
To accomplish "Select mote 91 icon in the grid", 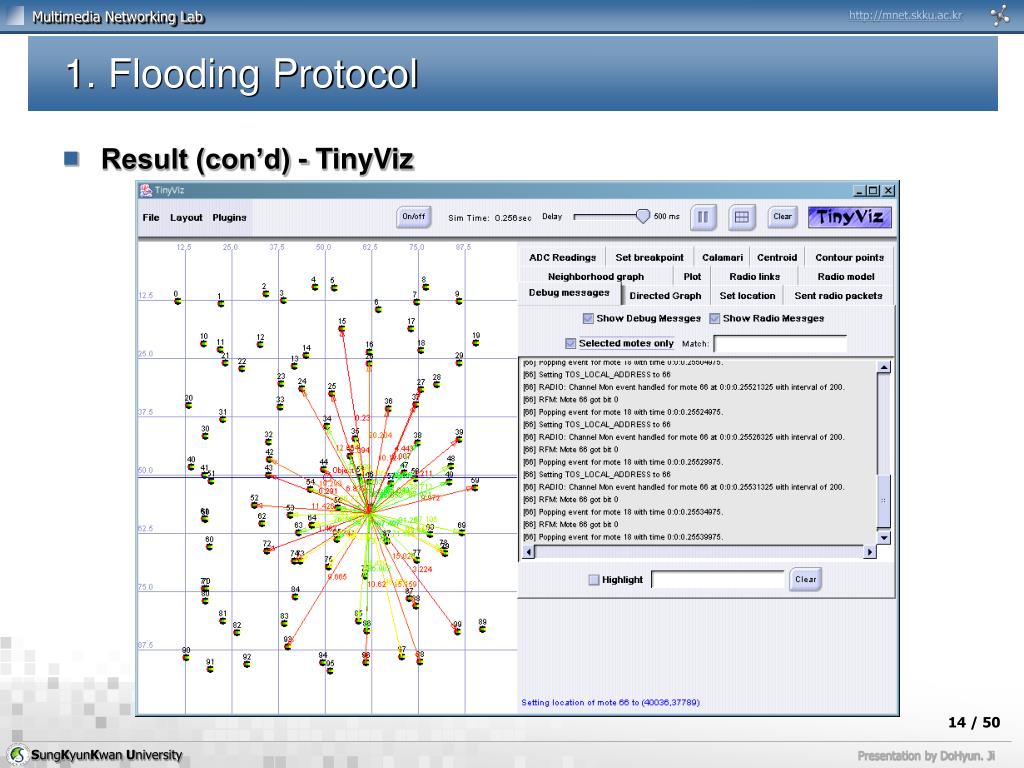I will pyautogui.click(x=210, y=669).
